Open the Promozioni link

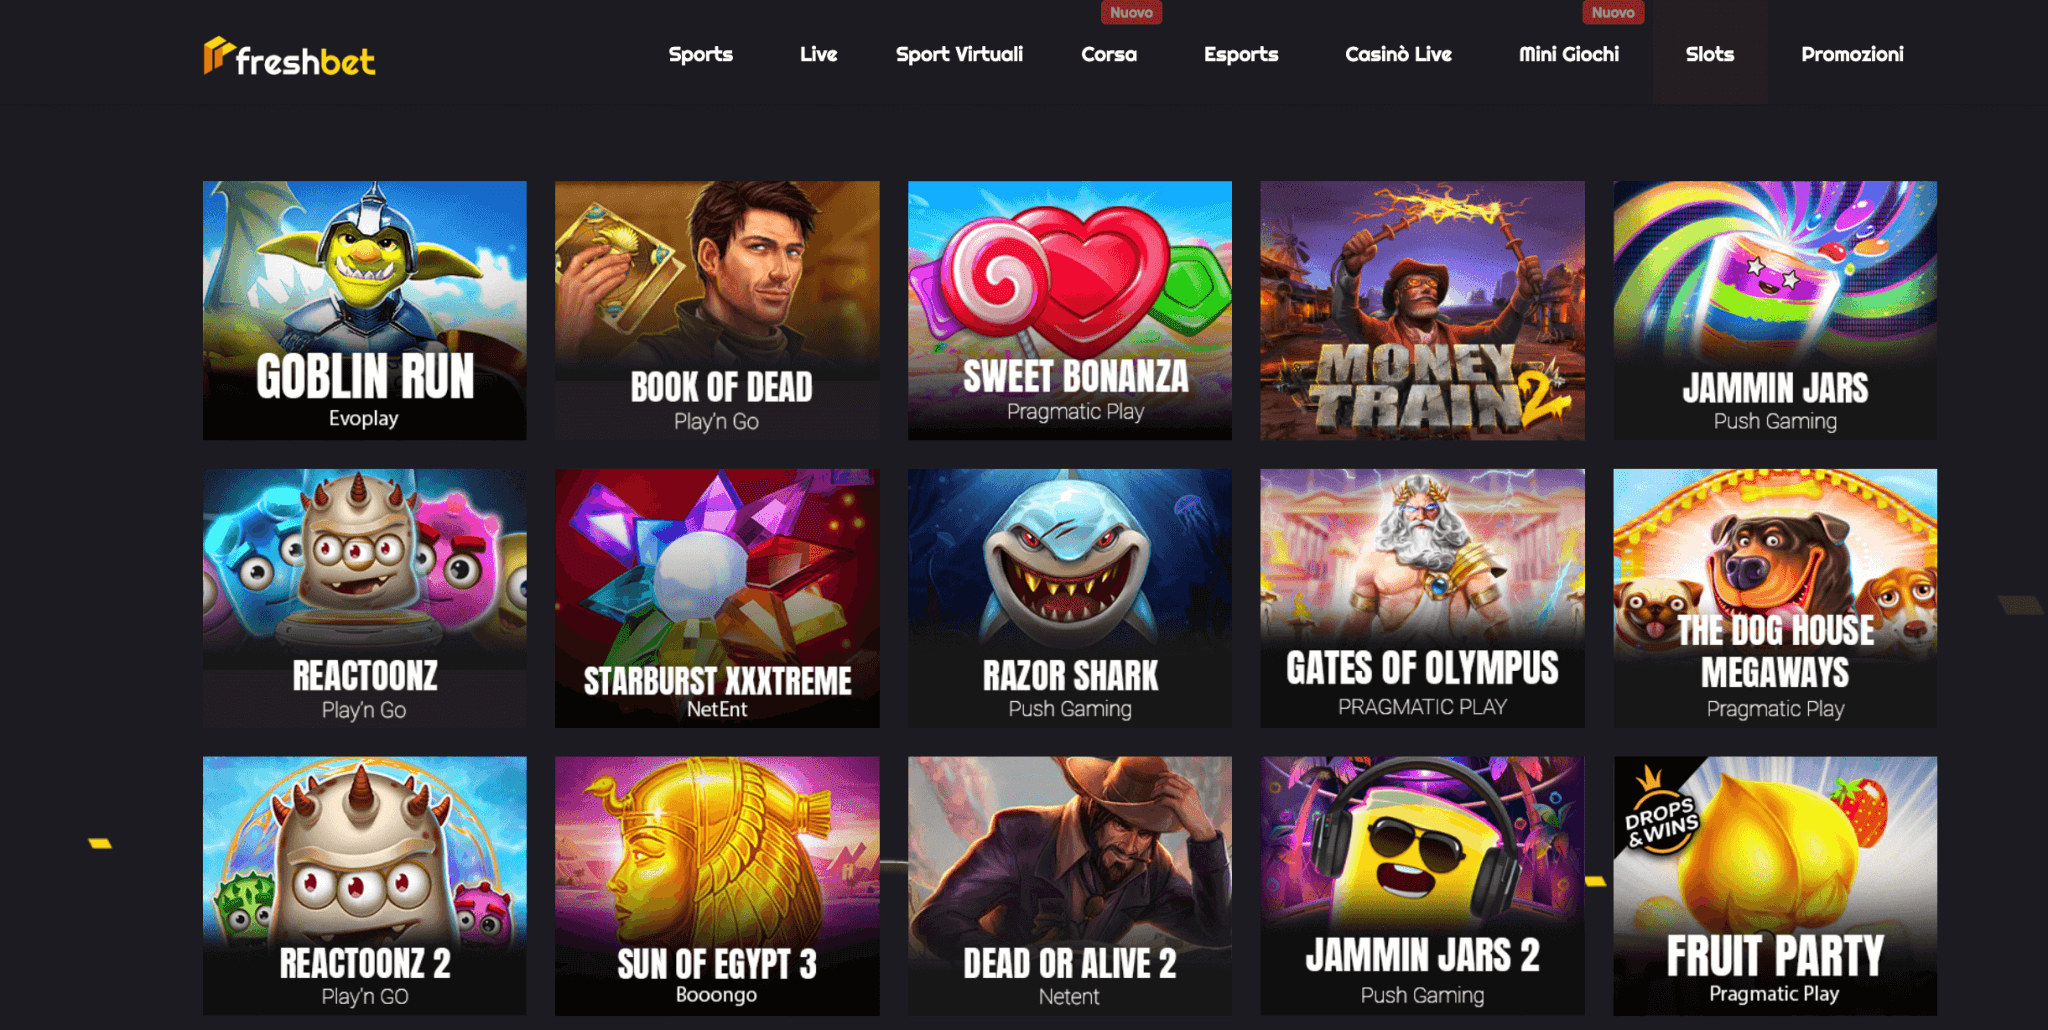(x=1852, y=54)
